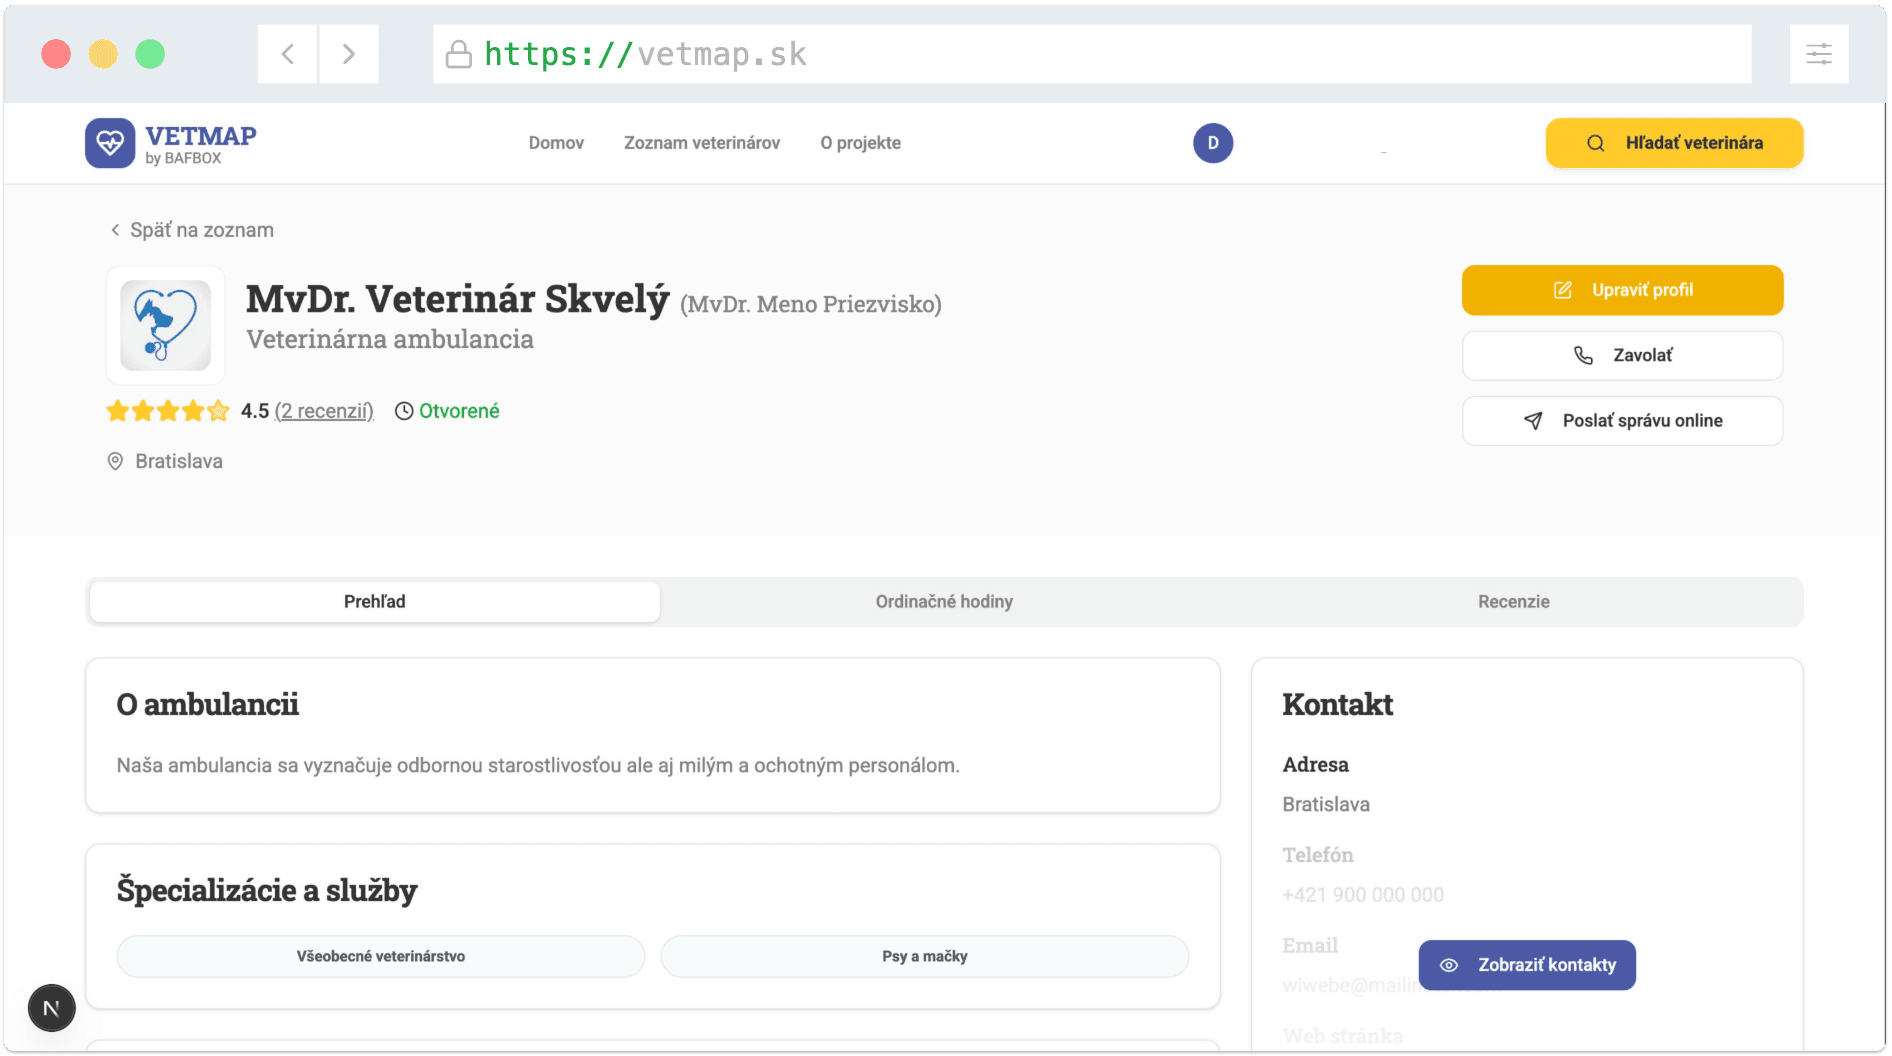Toggle the Všeobecné veterinárstvo chip
This screenshot has width=1892, height=1056.
[x=380, y=956]
